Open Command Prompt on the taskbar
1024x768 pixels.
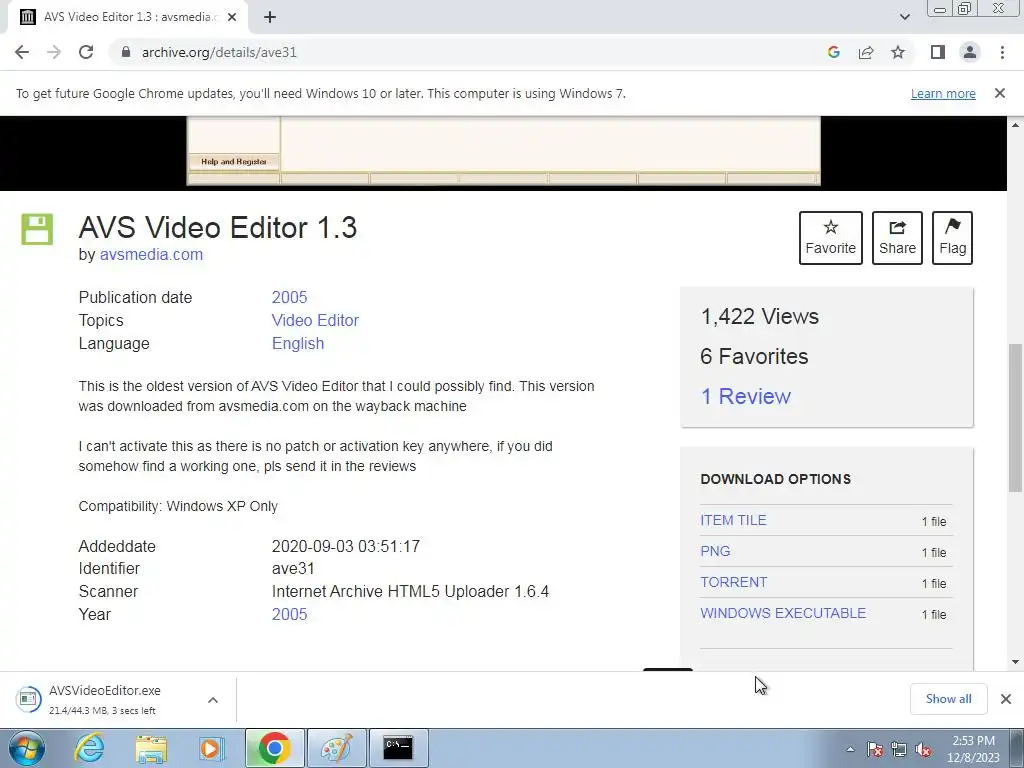point(398,748)
